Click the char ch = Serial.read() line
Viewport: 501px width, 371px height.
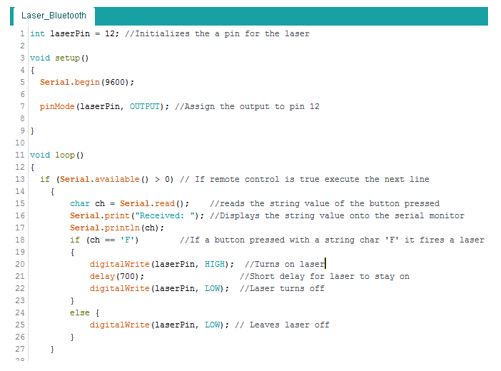click(x=129, y=203)
